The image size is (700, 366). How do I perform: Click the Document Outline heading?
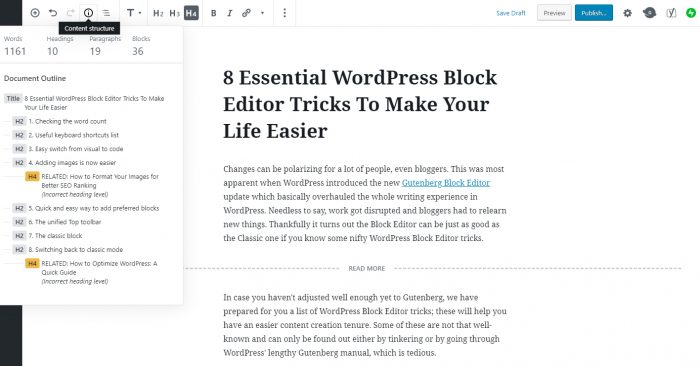point(35,79)
